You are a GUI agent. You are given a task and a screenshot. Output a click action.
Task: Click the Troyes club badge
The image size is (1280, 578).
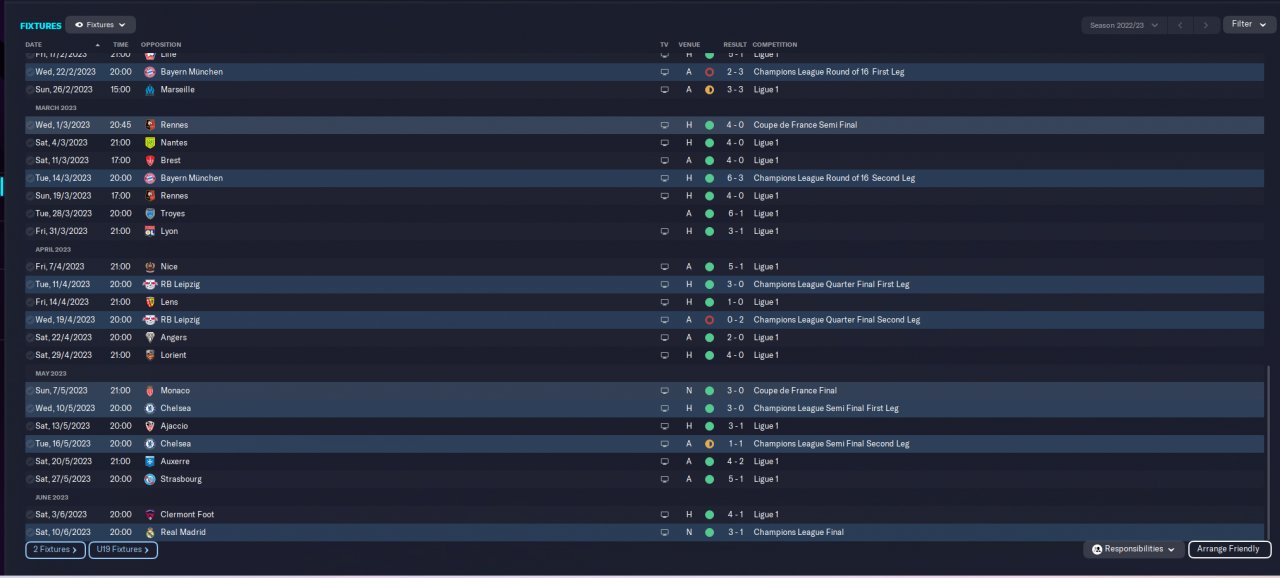[x=150, y=213]
